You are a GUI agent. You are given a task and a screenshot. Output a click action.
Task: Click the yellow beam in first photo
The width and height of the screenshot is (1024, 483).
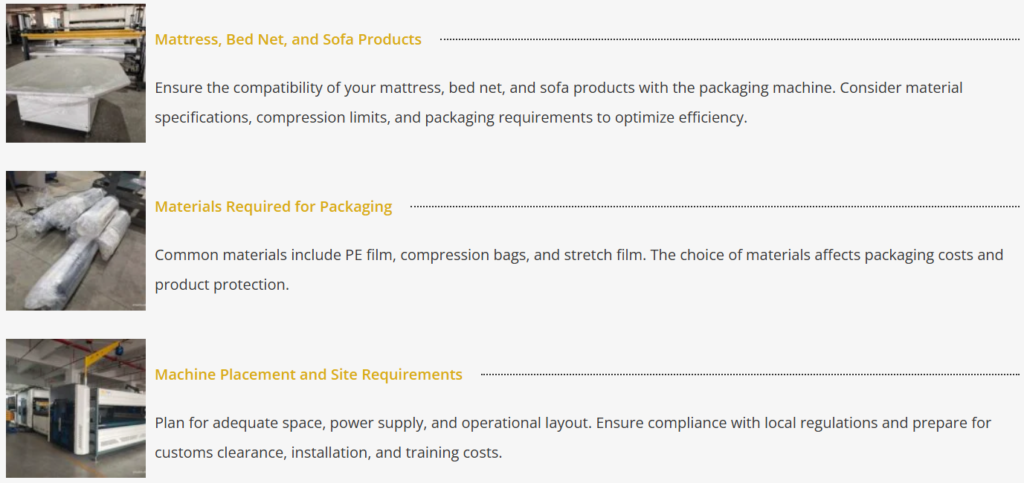coord(83,35)
